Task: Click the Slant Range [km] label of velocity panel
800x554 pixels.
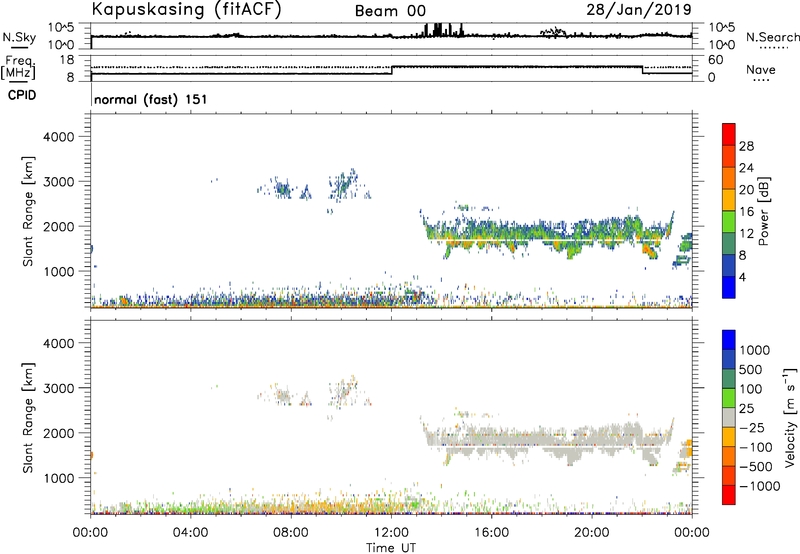Action: (28, 418)
